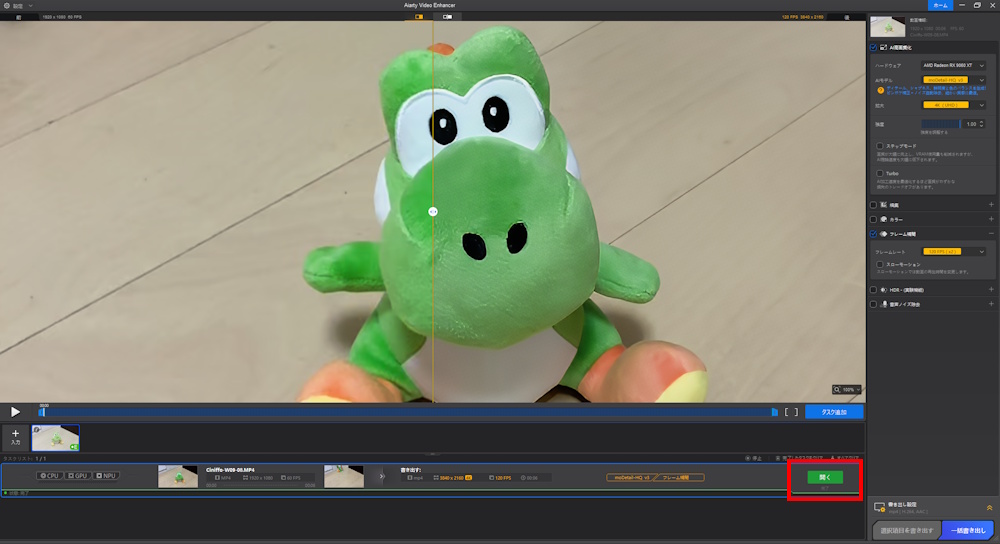This screenshot has width=1000, height=544.
Task: Click the green 開く (Open) button
Action: (825, 477)
